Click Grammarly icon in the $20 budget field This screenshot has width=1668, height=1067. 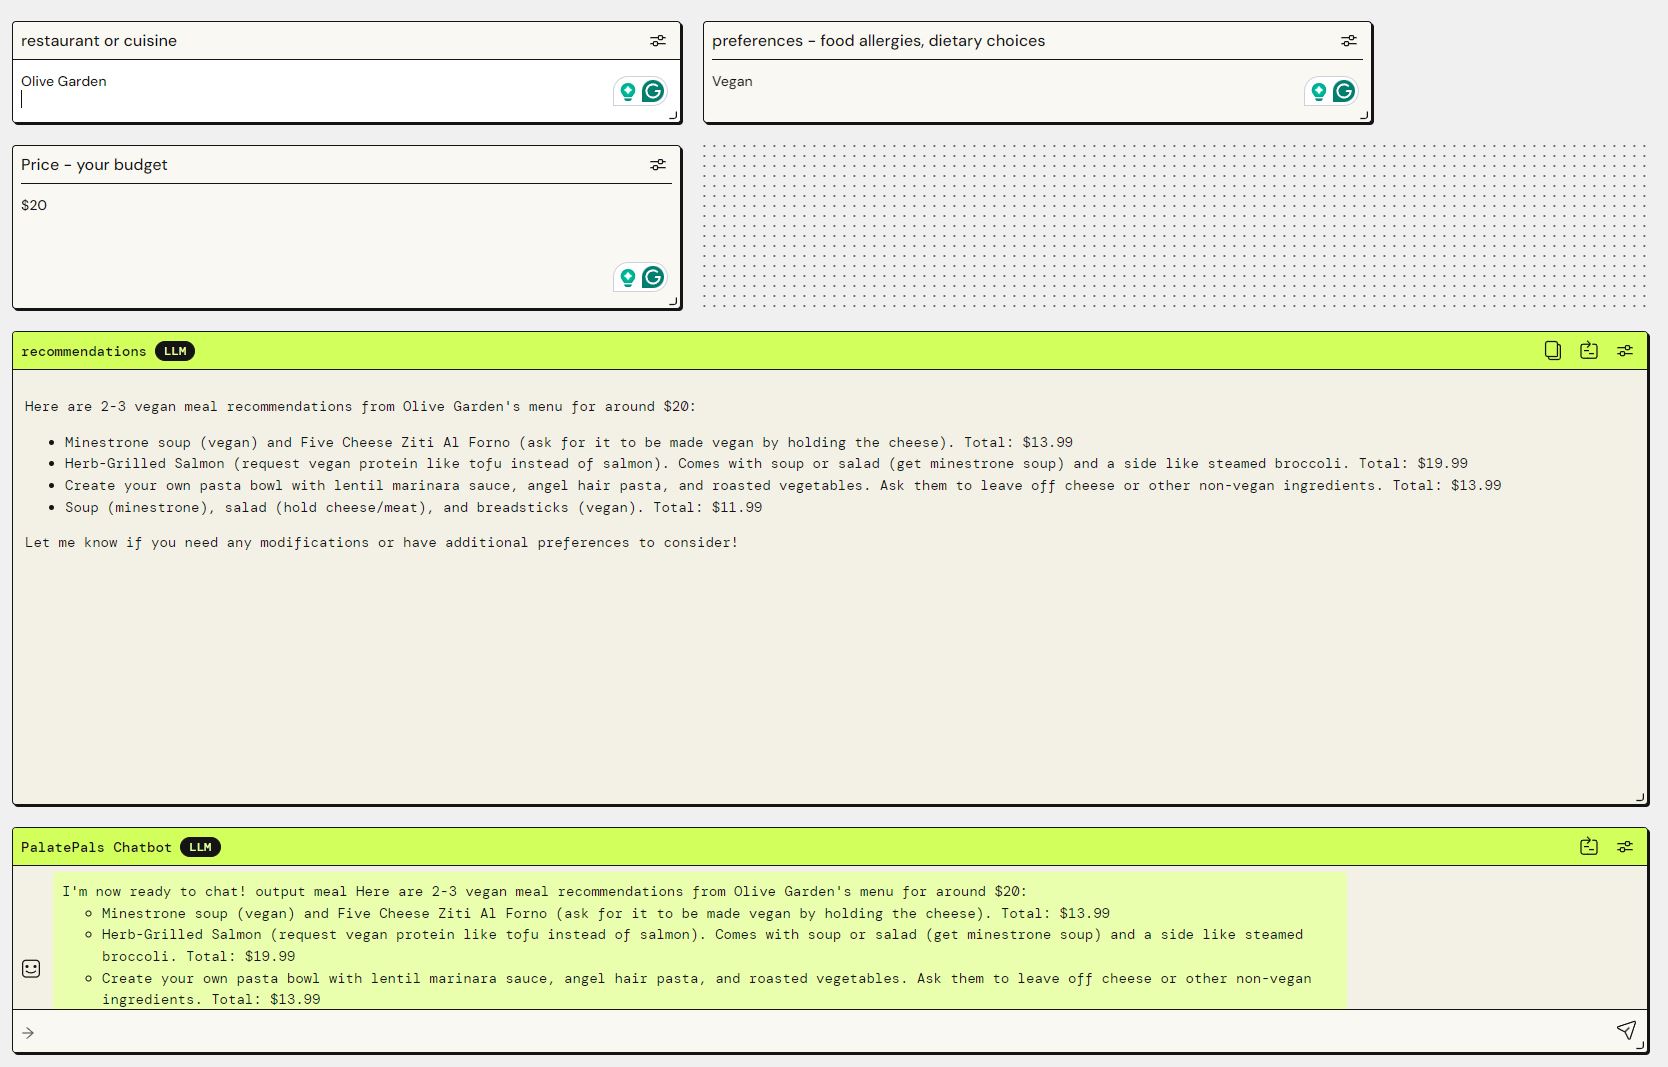[x=653, y=277]
